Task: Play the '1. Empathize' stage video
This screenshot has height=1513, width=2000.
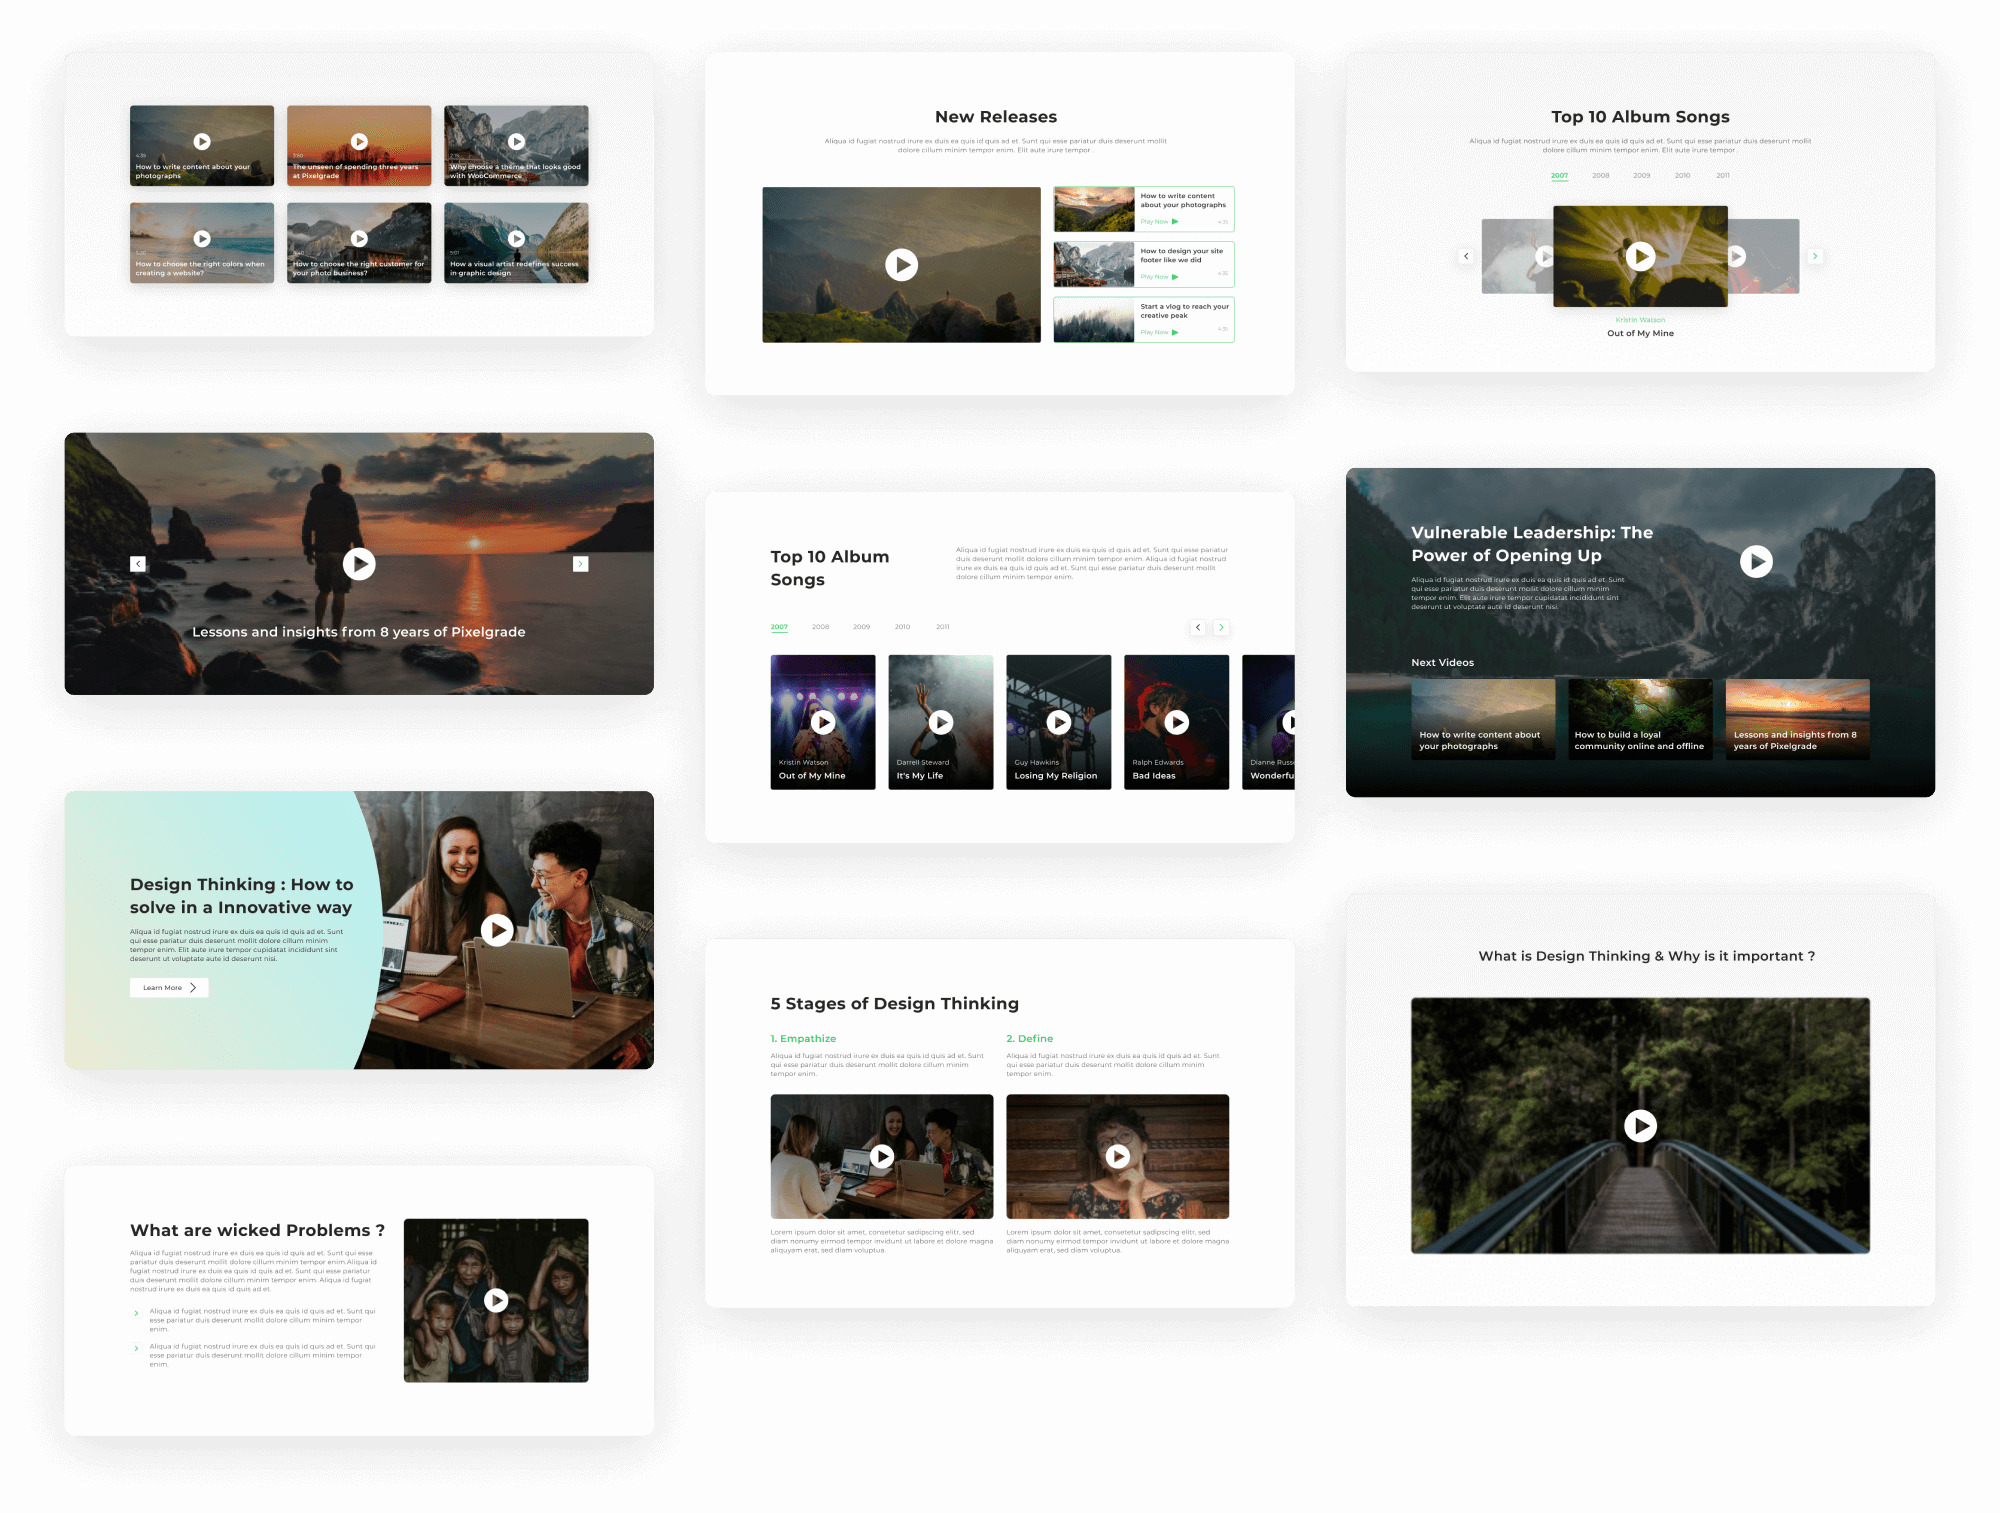Action: tap(882, 1156)
